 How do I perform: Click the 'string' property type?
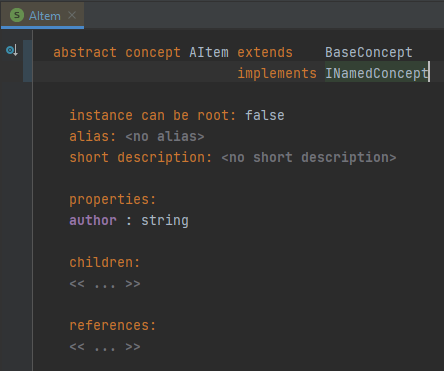[165, 220]
